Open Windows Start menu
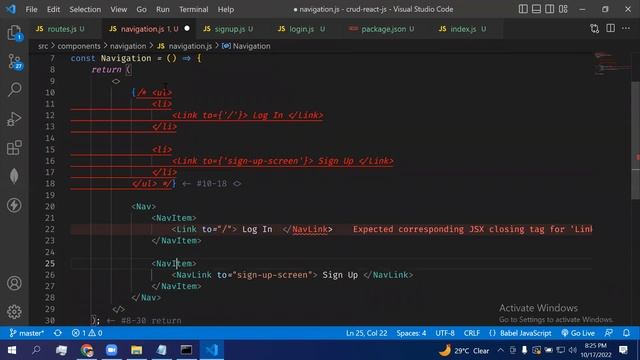Screen dimensions: 640x360 (11, 350)
